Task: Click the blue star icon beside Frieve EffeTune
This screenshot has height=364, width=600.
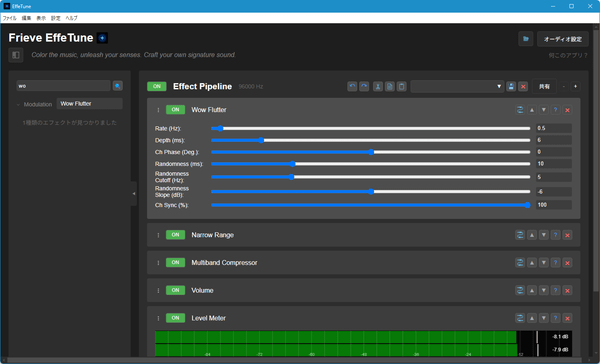Action: point(102,38)
